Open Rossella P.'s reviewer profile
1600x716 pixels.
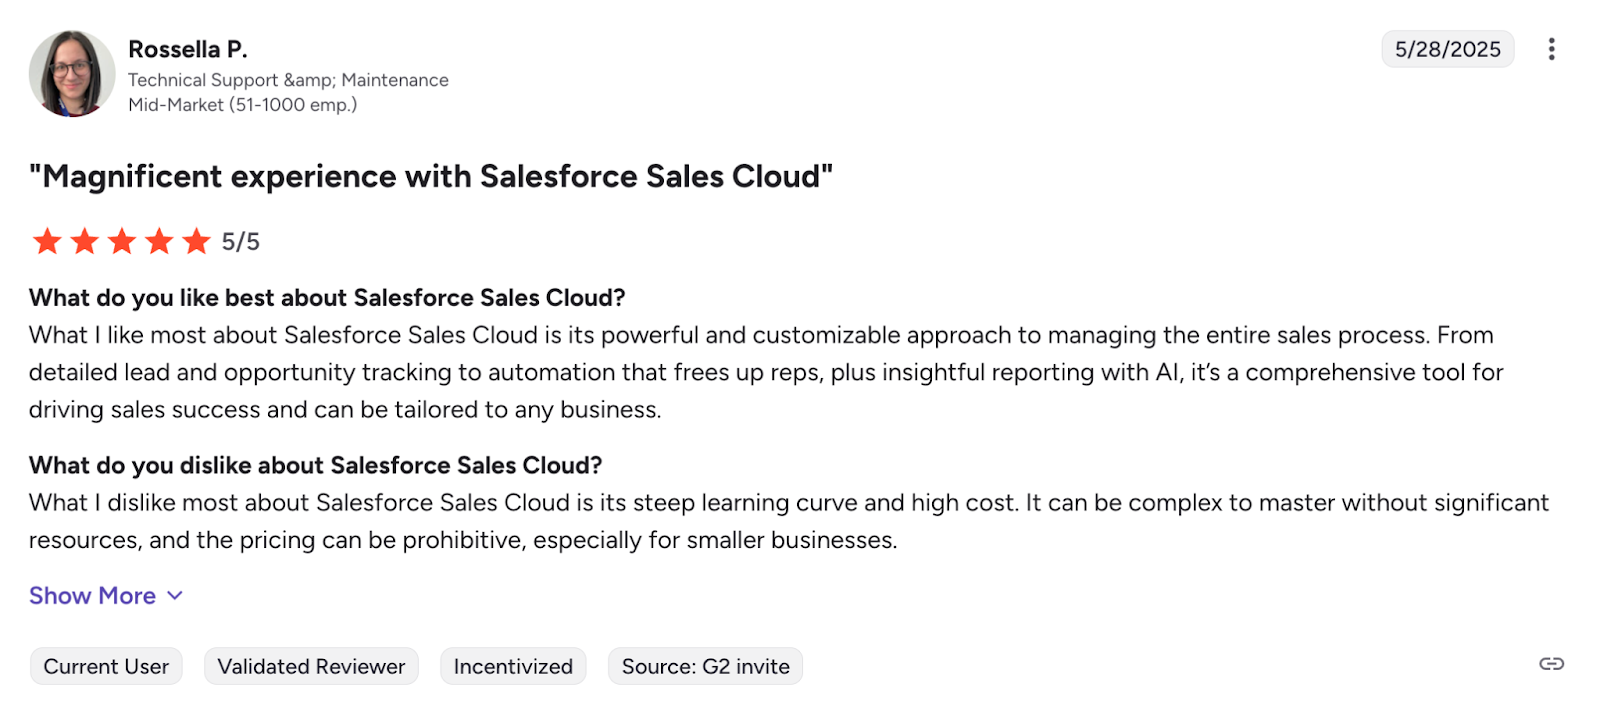(x=188, y=48)
